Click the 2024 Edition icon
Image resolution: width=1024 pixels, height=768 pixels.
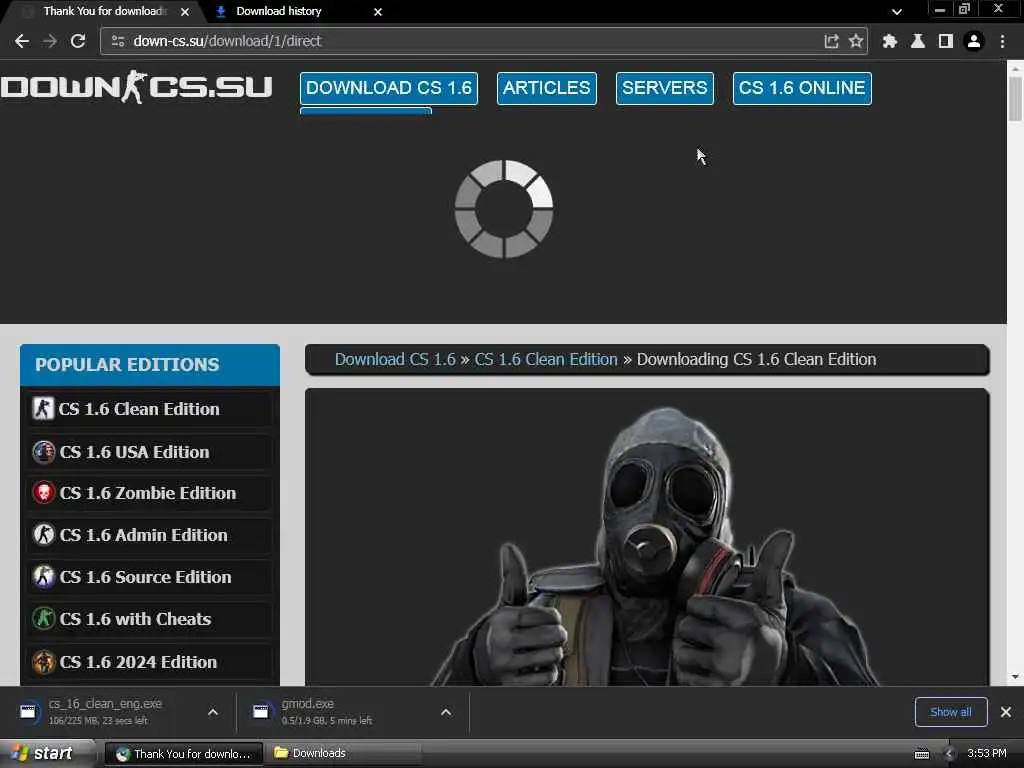(43, 662)
